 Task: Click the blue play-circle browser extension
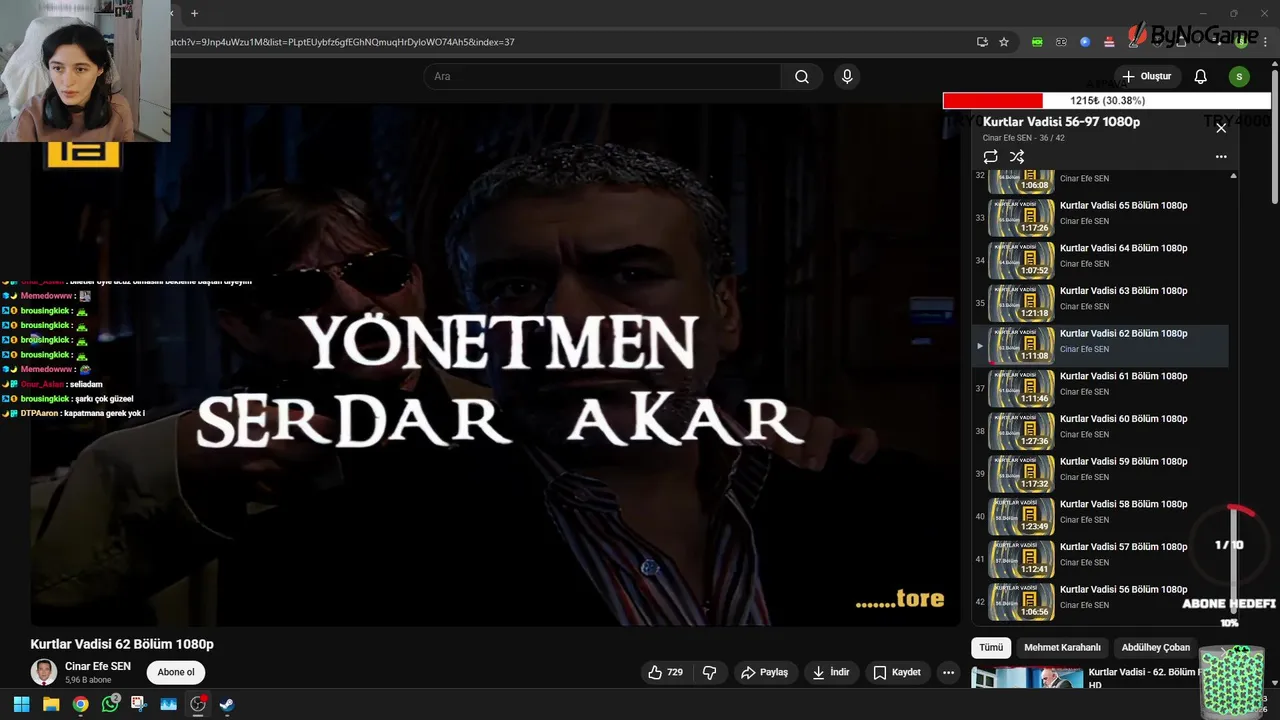(x=1085, y=42)
